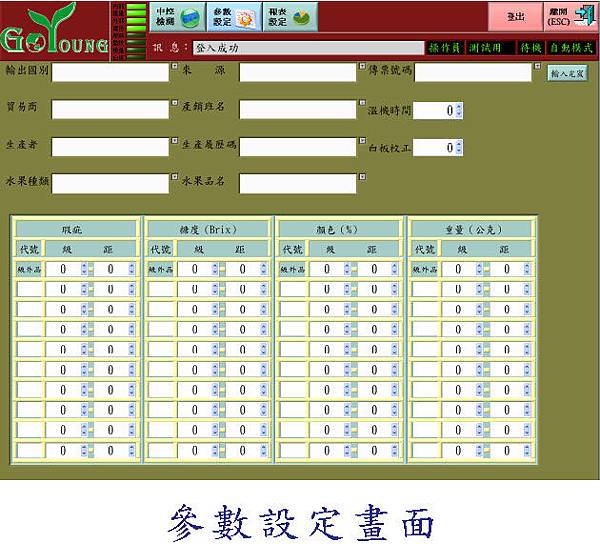Click the 待機 standby status label
The image size is (600, 544).
click(x=531, y=48)
